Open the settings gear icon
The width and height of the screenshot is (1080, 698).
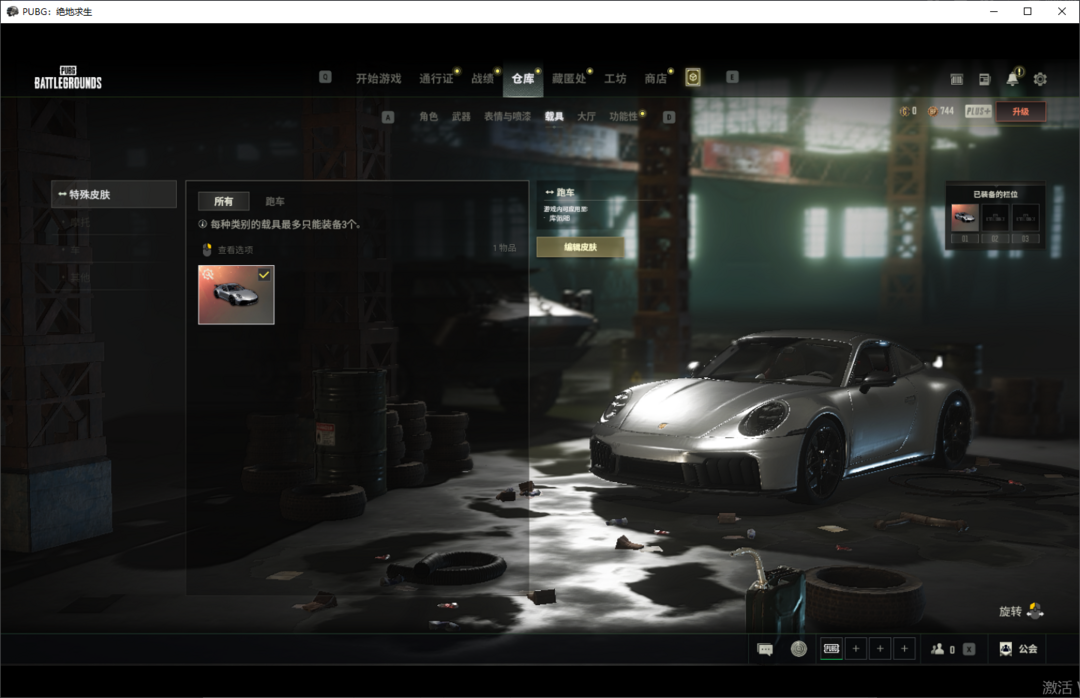pyautogui.click(x=1040, y=79)
